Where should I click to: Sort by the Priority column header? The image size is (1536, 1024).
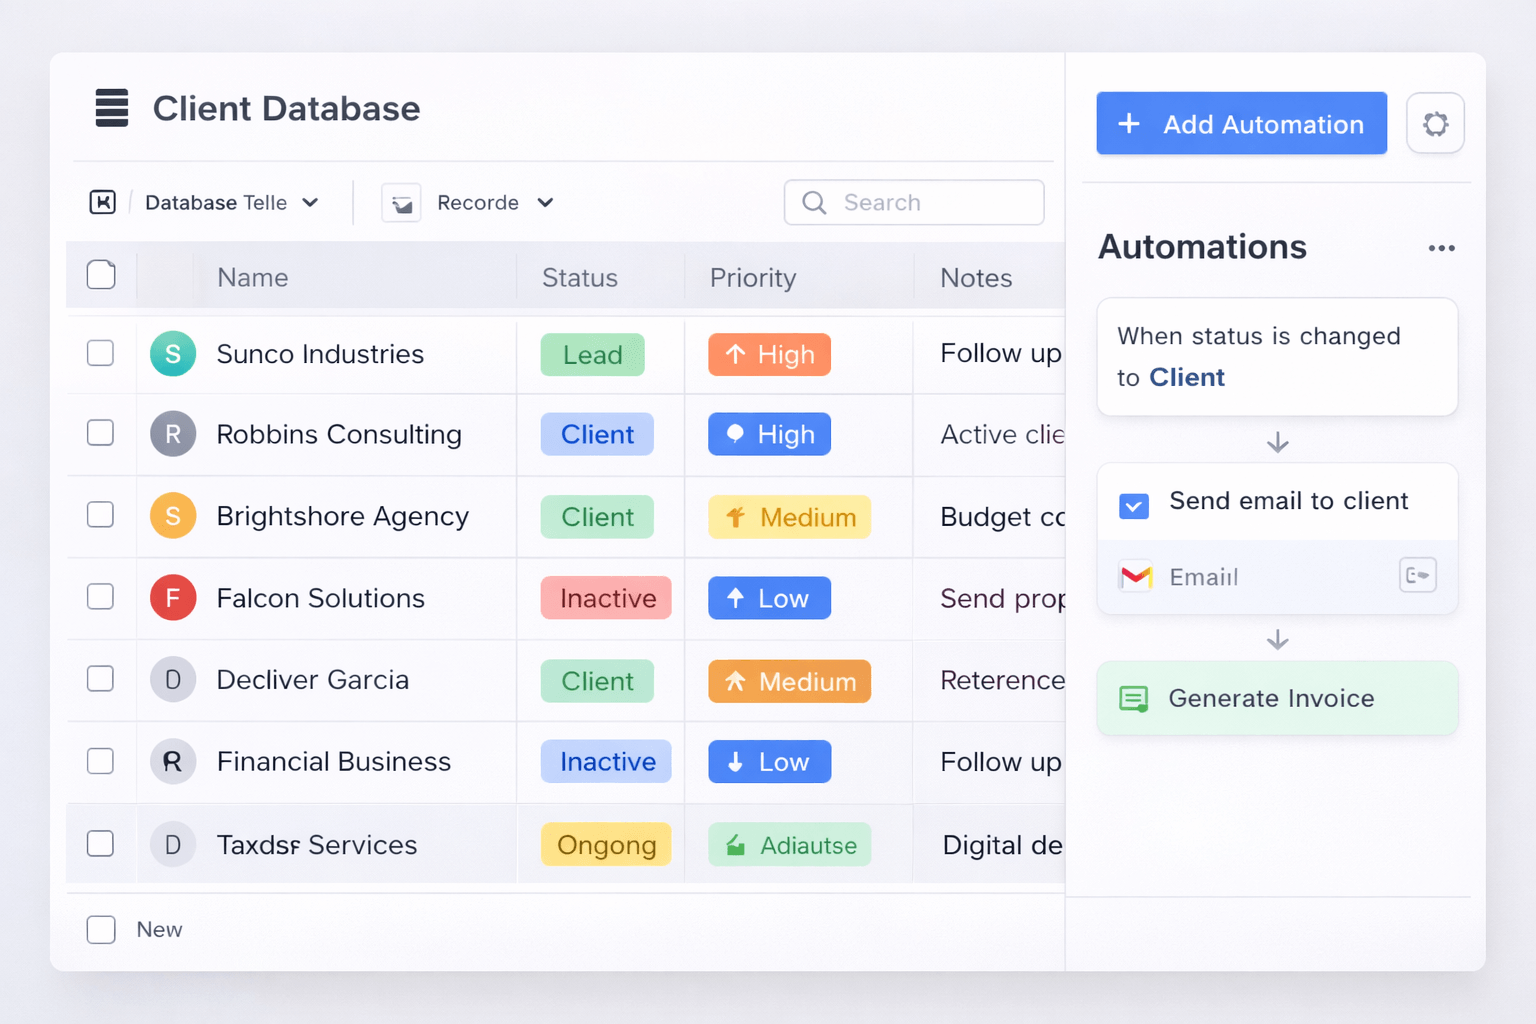[753, 278]
